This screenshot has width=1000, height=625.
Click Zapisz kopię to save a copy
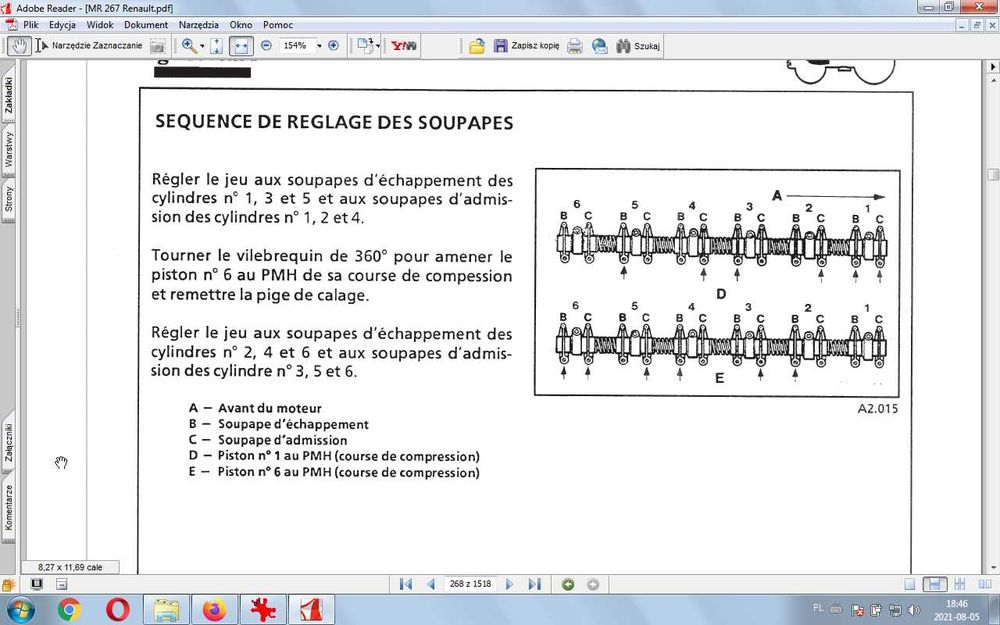point(527,46)
